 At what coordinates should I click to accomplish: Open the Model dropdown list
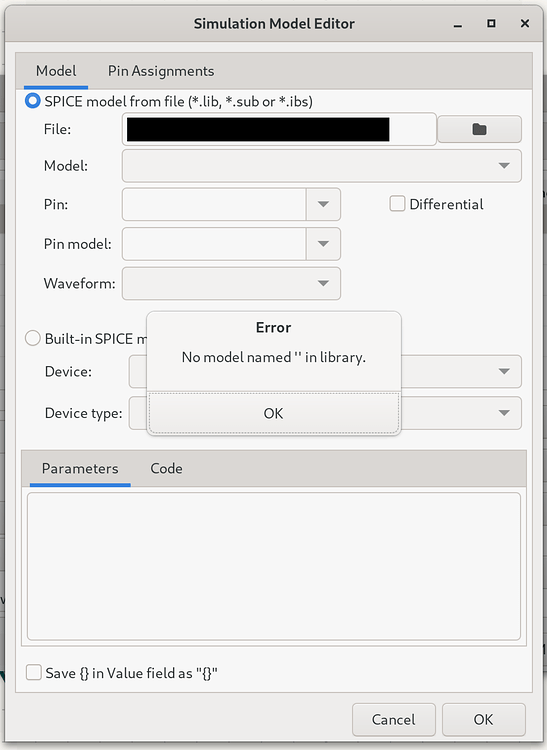321,165
